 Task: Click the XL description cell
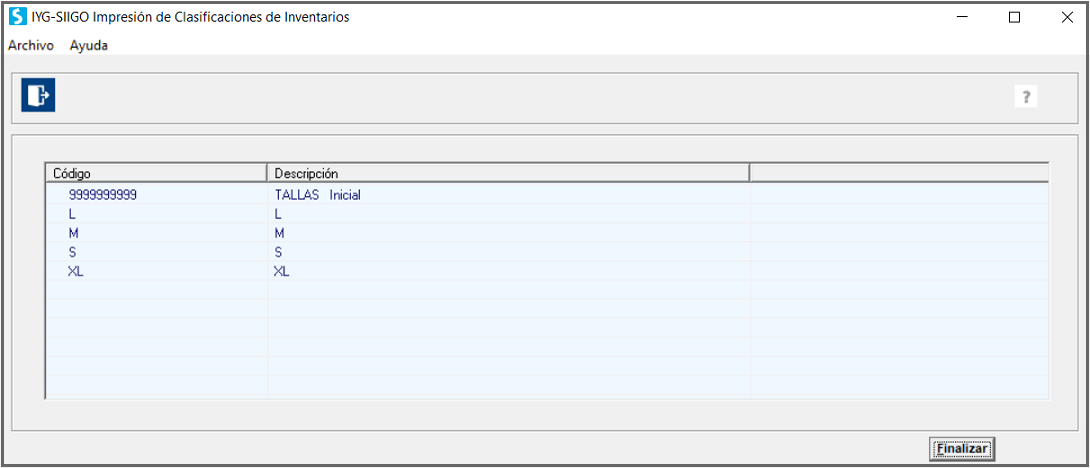509,272
